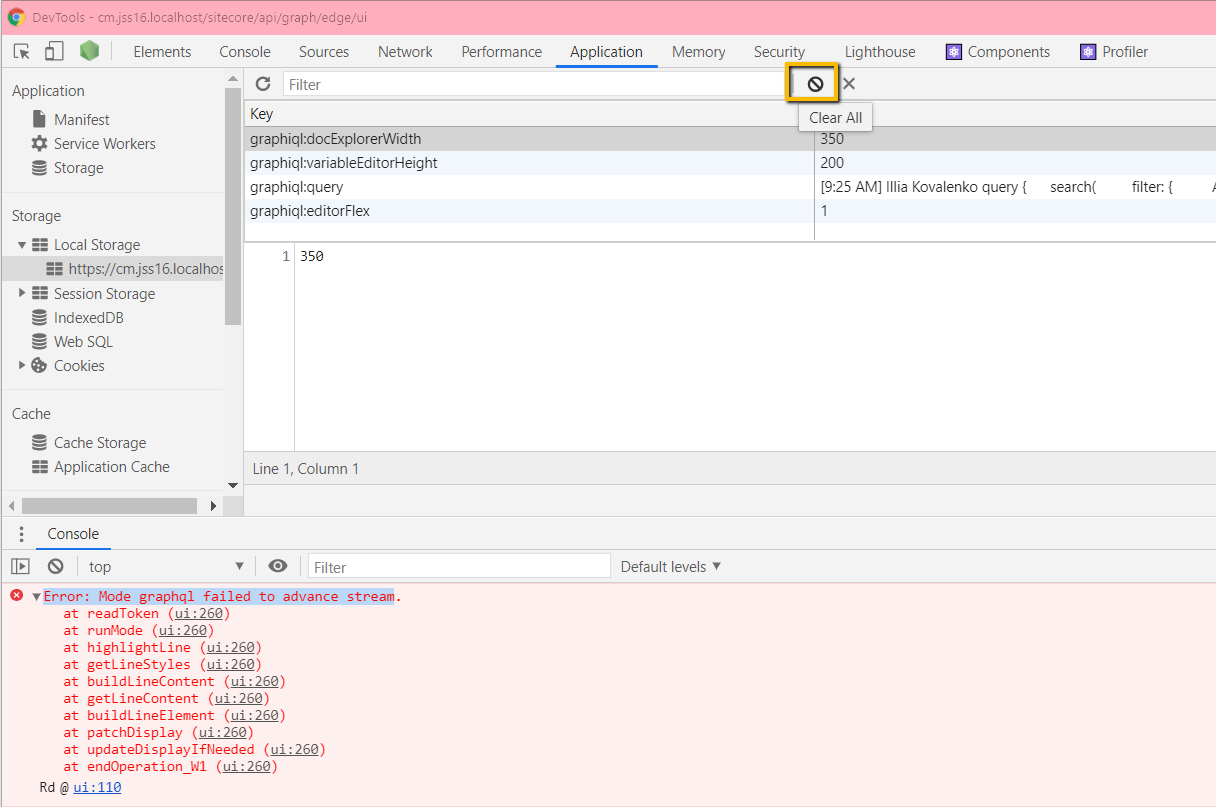Open the top JavaScript context dropdown
Viewport: 1216px width, 807px height.
tap(166, 566)
